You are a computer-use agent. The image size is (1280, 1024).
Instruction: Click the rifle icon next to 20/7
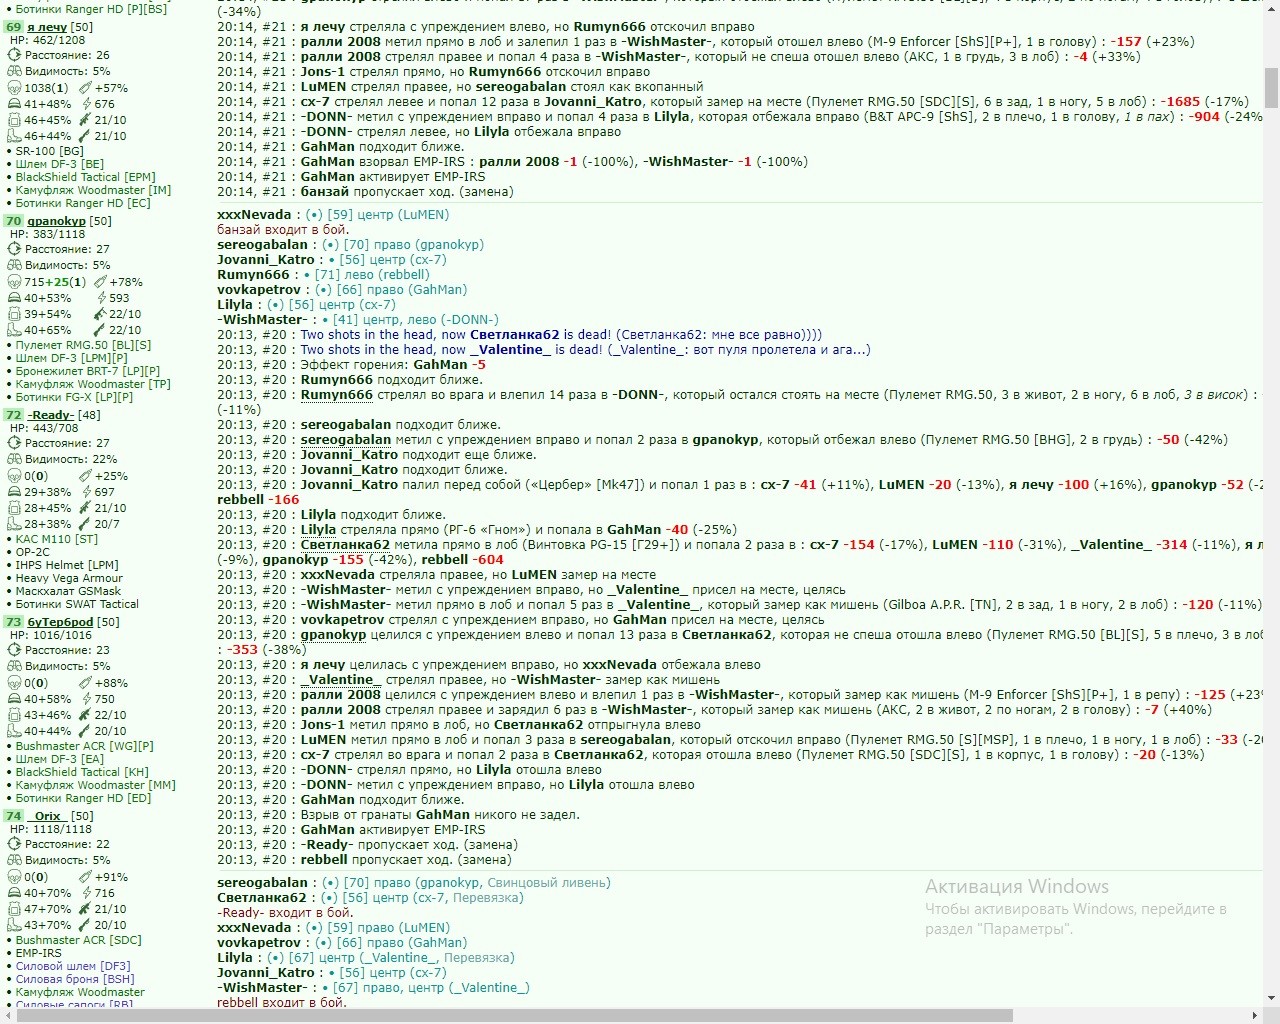[x=85, y=524]
